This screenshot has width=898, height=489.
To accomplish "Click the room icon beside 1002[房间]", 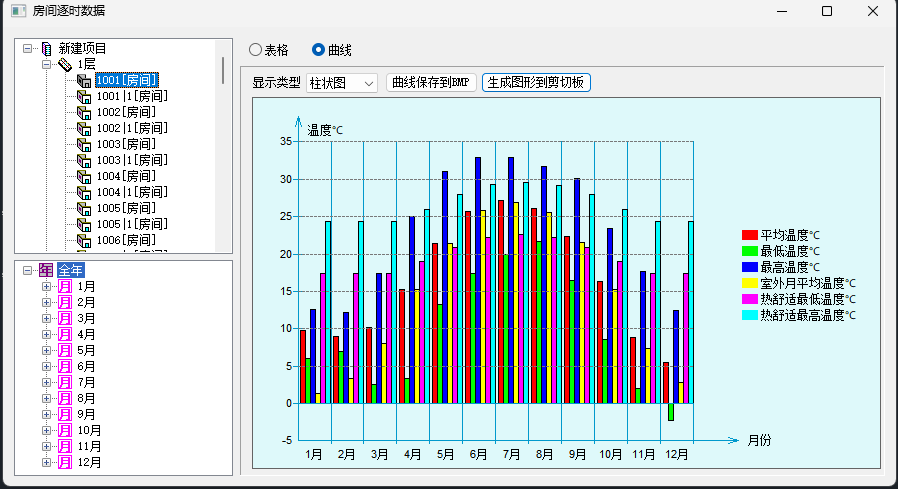I will click(x=84, y=112).
